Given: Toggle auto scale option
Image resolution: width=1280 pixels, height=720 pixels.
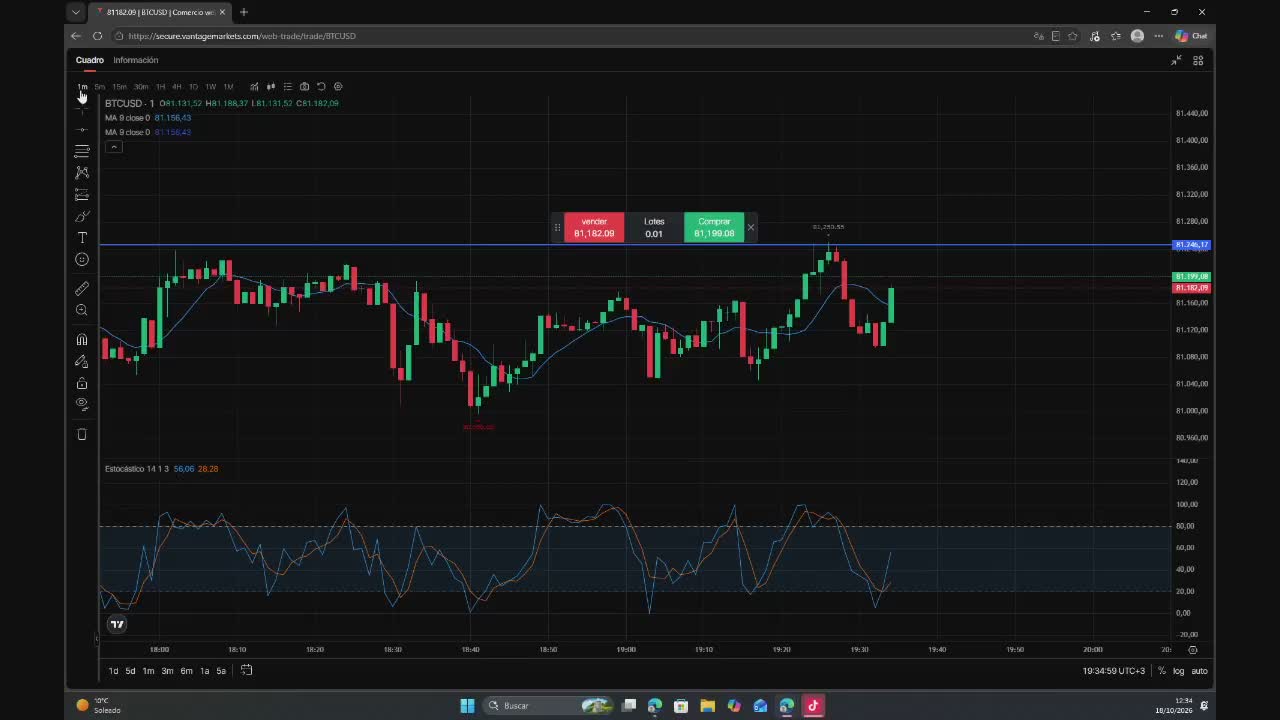Looking at the screenshot, I should click(x=1199, y=671).
